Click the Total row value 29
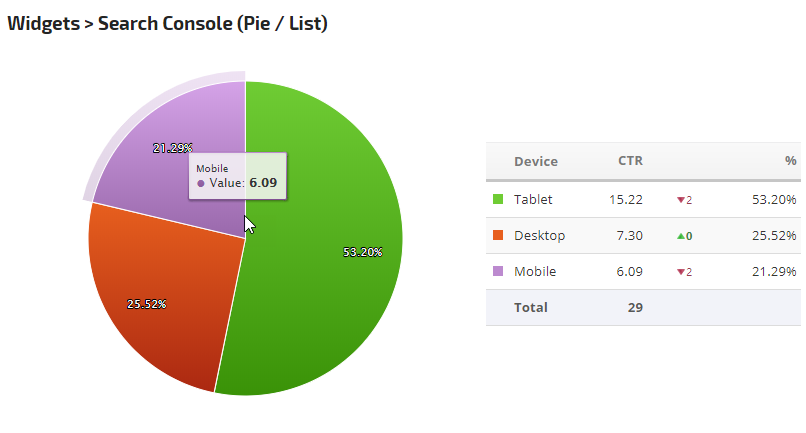 (635, 308)
